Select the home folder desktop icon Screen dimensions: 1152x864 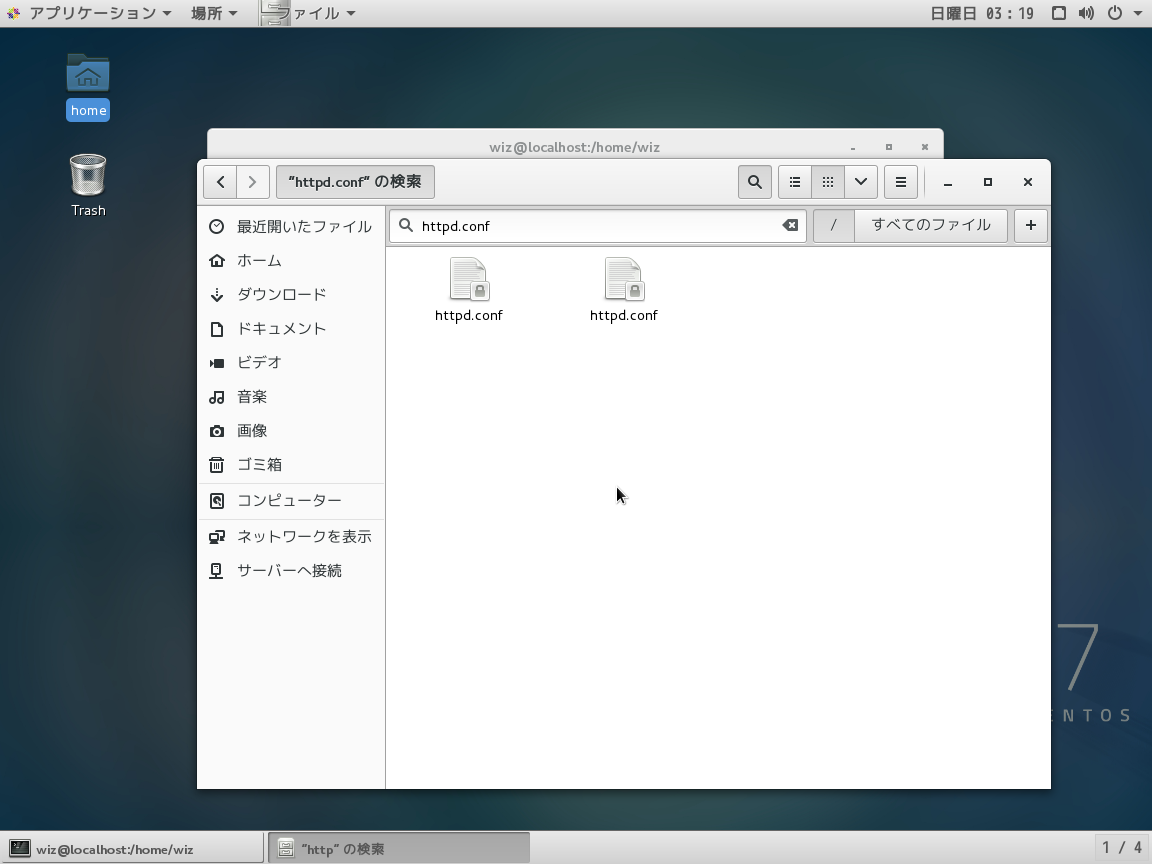click(88, 87)
